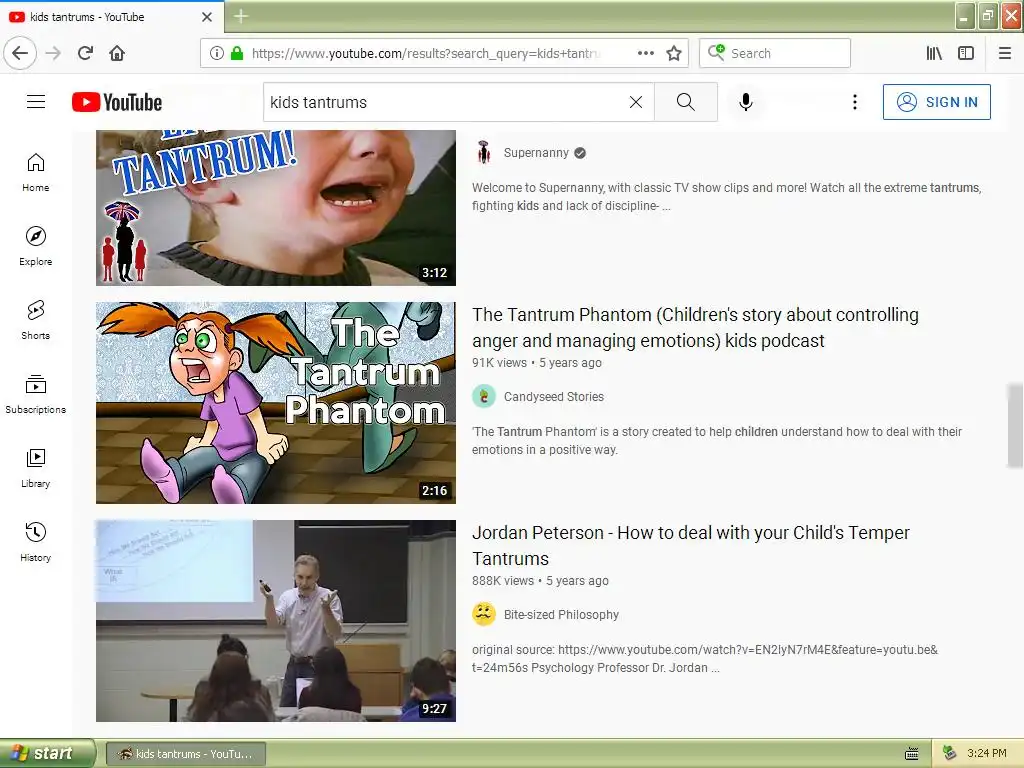Viewport: 1024px width, 768px height.
Task: Visit the Candyseed Stories channel
Action: coord(554,396)
